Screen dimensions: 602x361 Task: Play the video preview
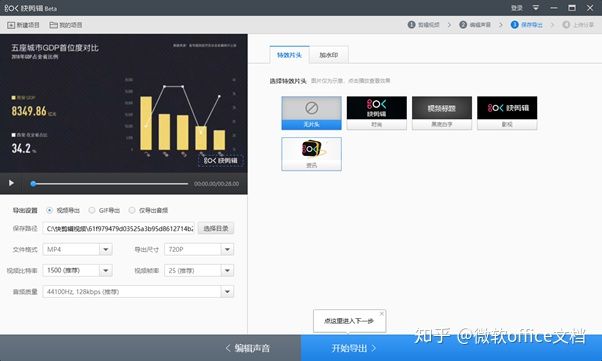(11, 183)
